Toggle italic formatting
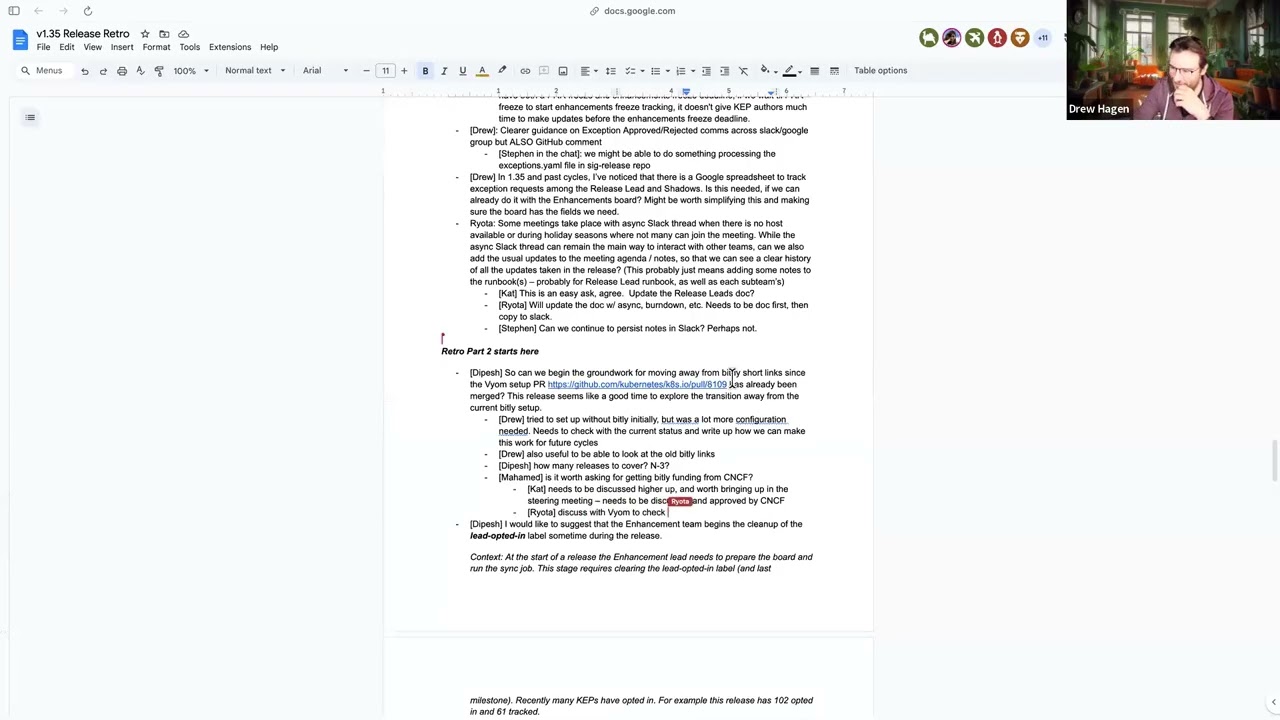1280x720 pixels. (444, 71)
